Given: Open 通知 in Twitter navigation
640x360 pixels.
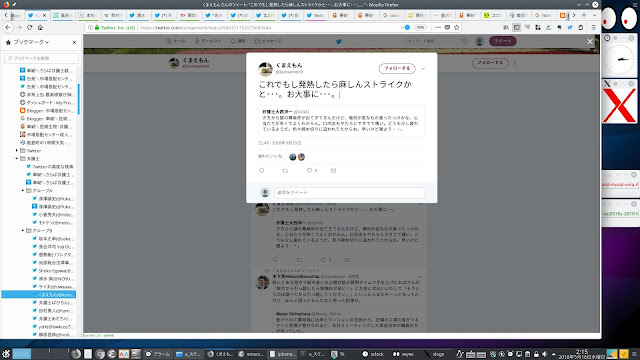Looking at the screenshot, I should coord(238,41).
